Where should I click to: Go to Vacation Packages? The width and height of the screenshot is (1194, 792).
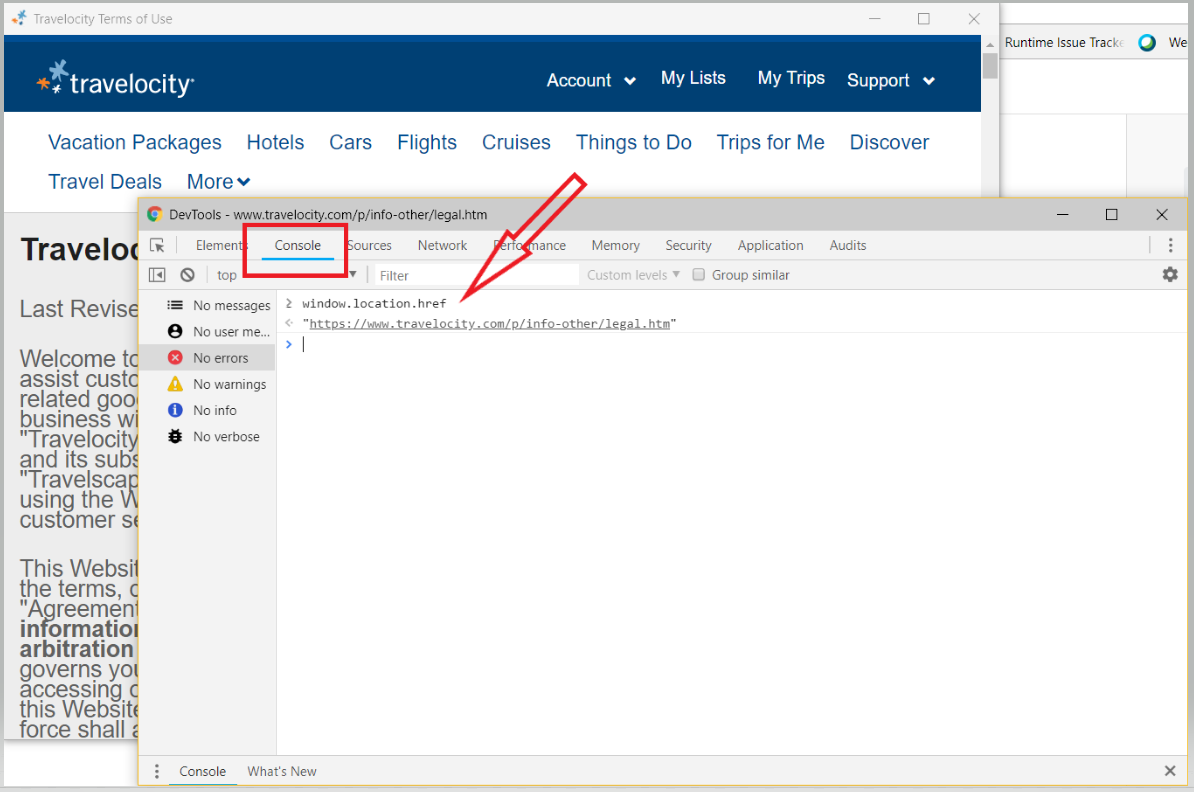135,142
